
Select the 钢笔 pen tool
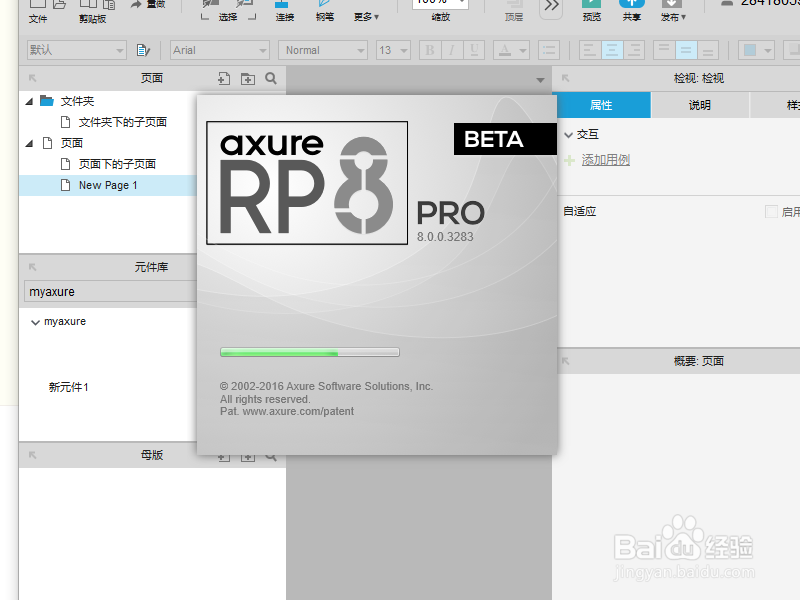click(x=324, y=10)
